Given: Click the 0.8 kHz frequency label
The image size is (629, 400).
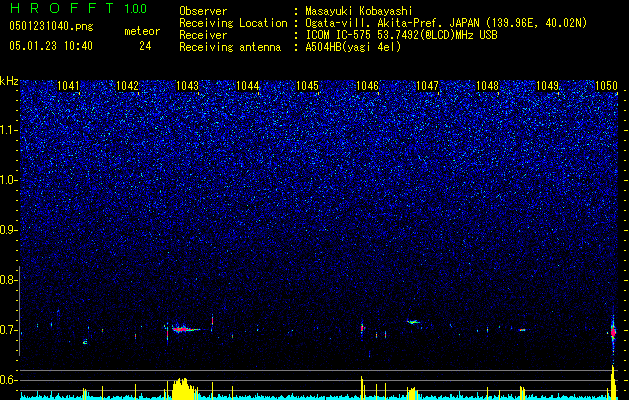Looking at the screenshot, I should [x=8, y=280].
